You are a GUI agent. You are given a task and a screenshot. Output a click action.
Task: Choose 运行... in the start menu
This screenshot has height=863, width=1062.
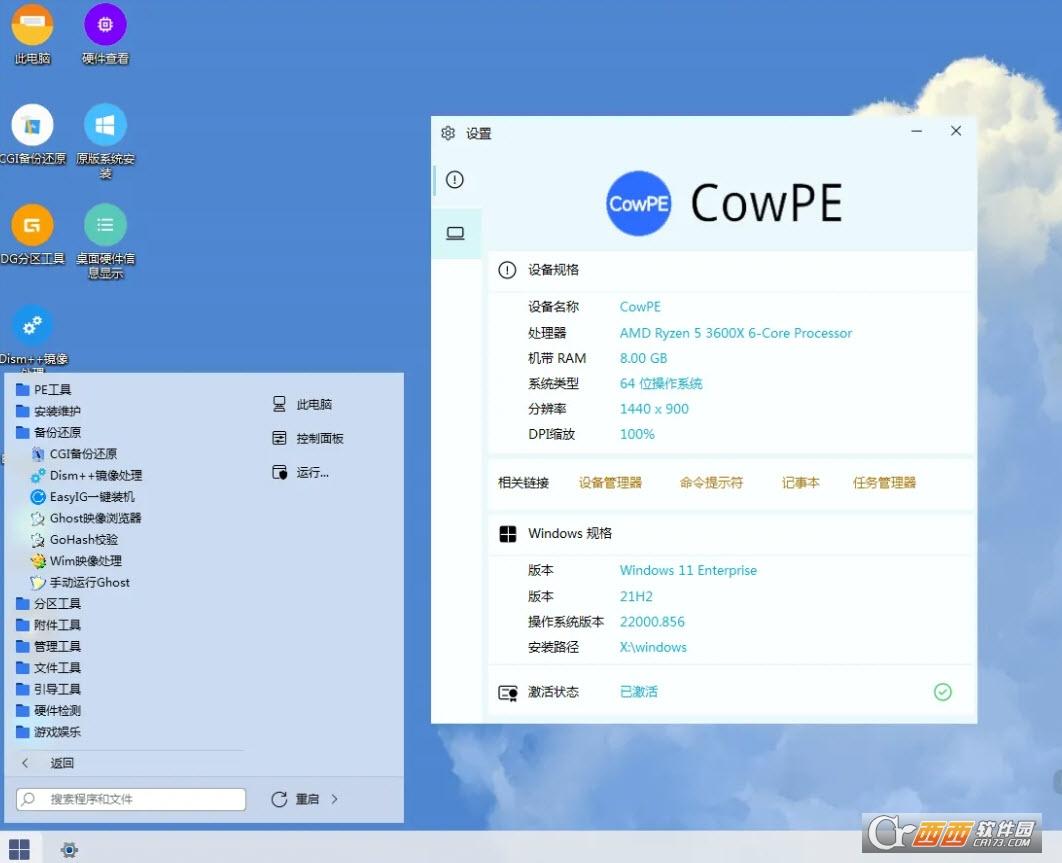click(x=301, y=472)
